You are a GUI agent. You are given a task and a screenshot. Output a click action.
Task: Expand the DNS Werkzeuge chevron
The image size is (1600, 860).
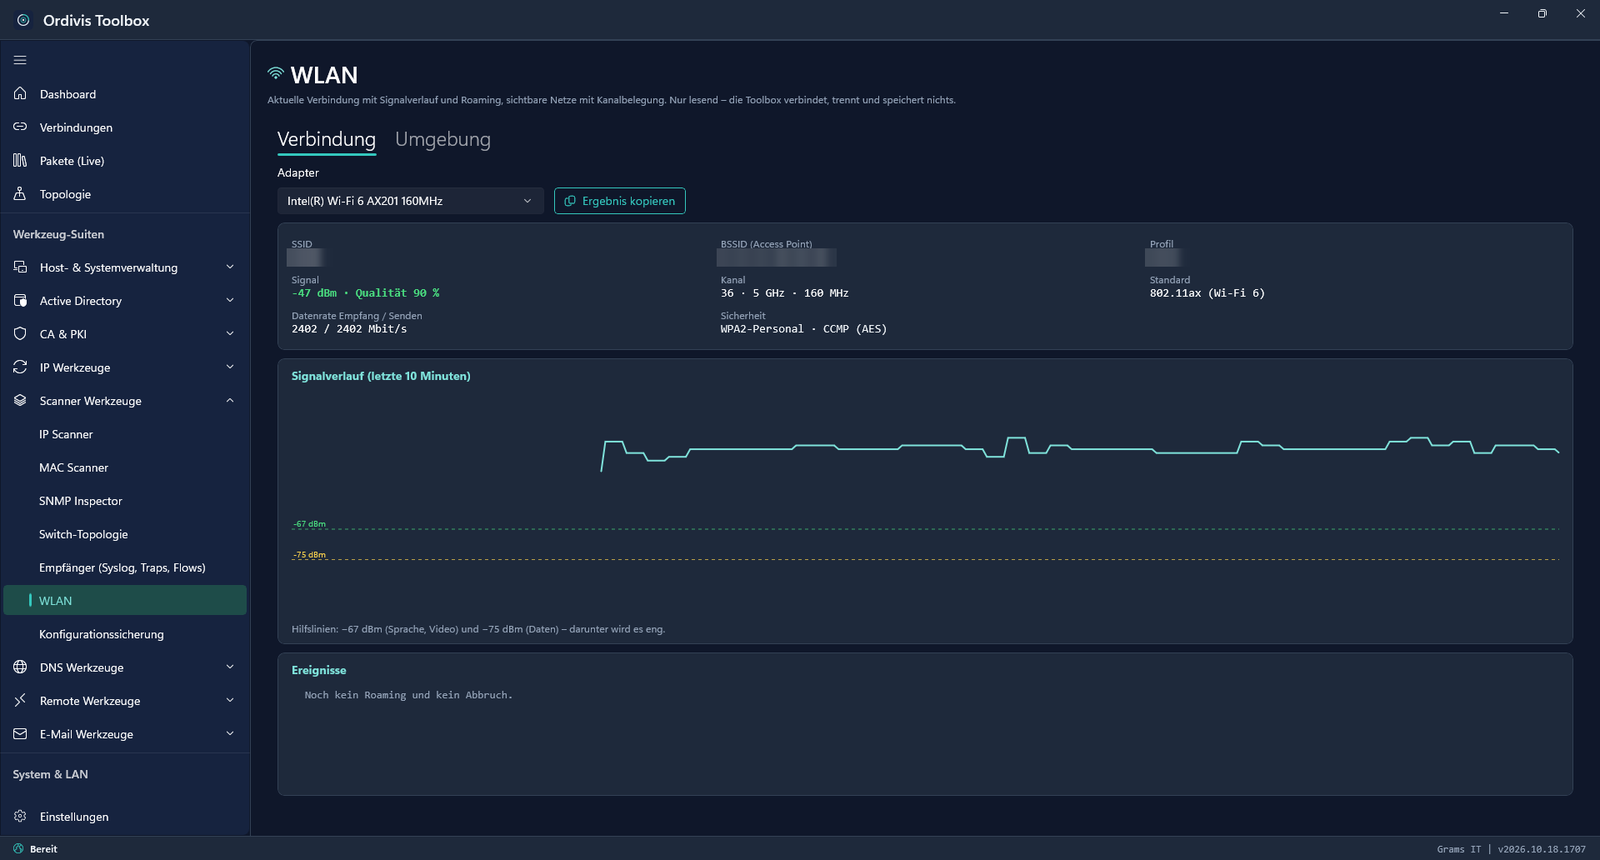click(x=230, y=667)
